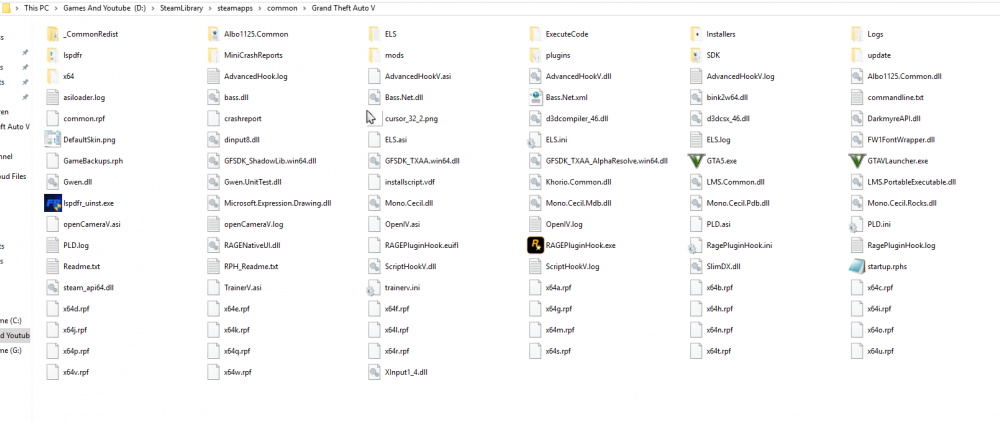Select the installscript.vdf file name
This screenshot has width=1000, height=422.
coord(409,182)
